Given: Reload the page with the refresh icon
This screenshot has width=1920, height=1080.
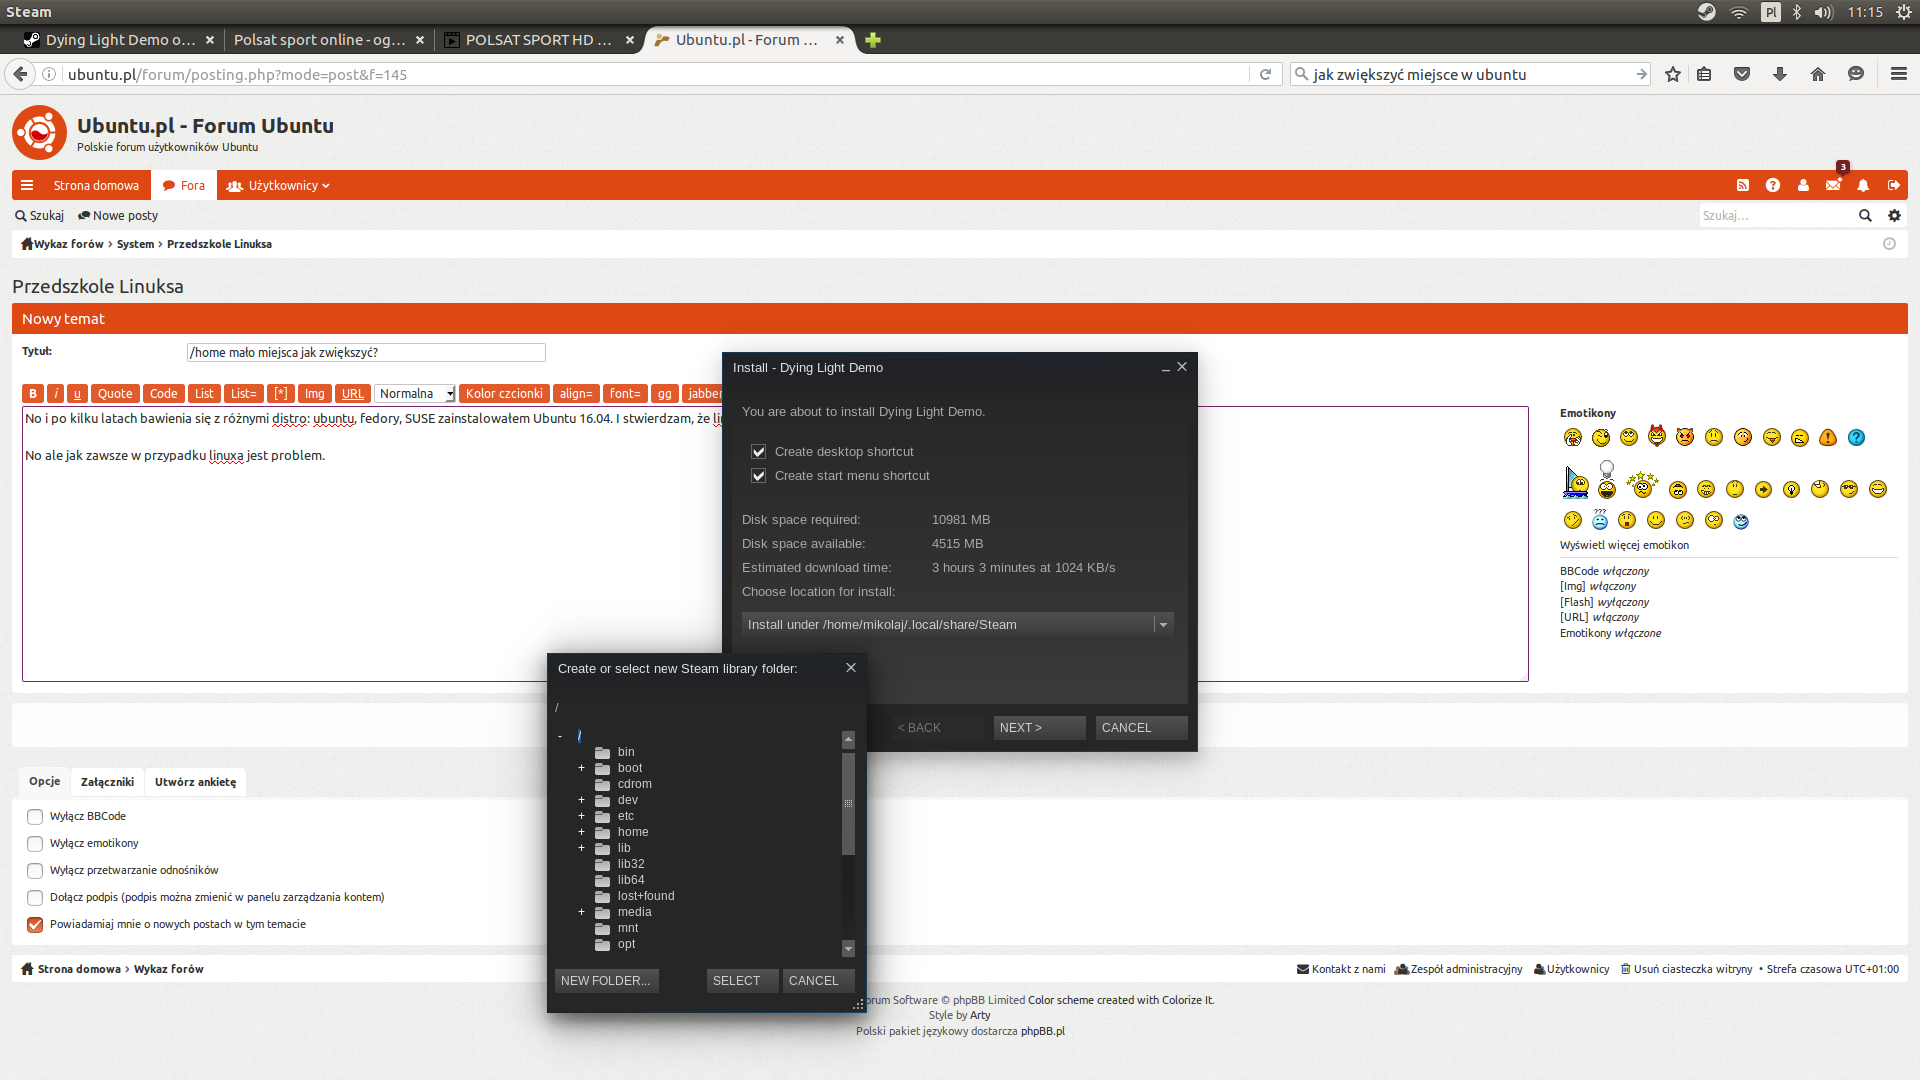Looking at the screenshot, I should coord(1265,74).
